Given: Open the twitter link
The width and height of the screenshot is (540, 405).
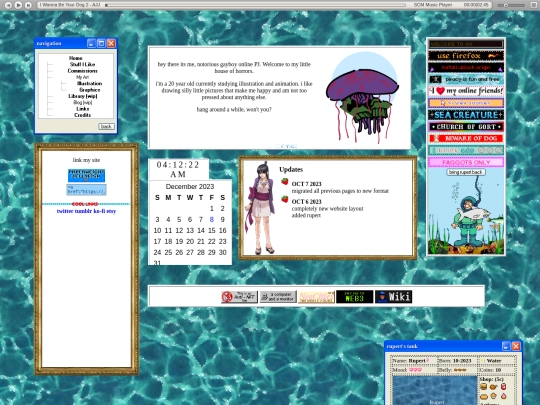Looking at the screenshot, I should (x=65, y=211).
